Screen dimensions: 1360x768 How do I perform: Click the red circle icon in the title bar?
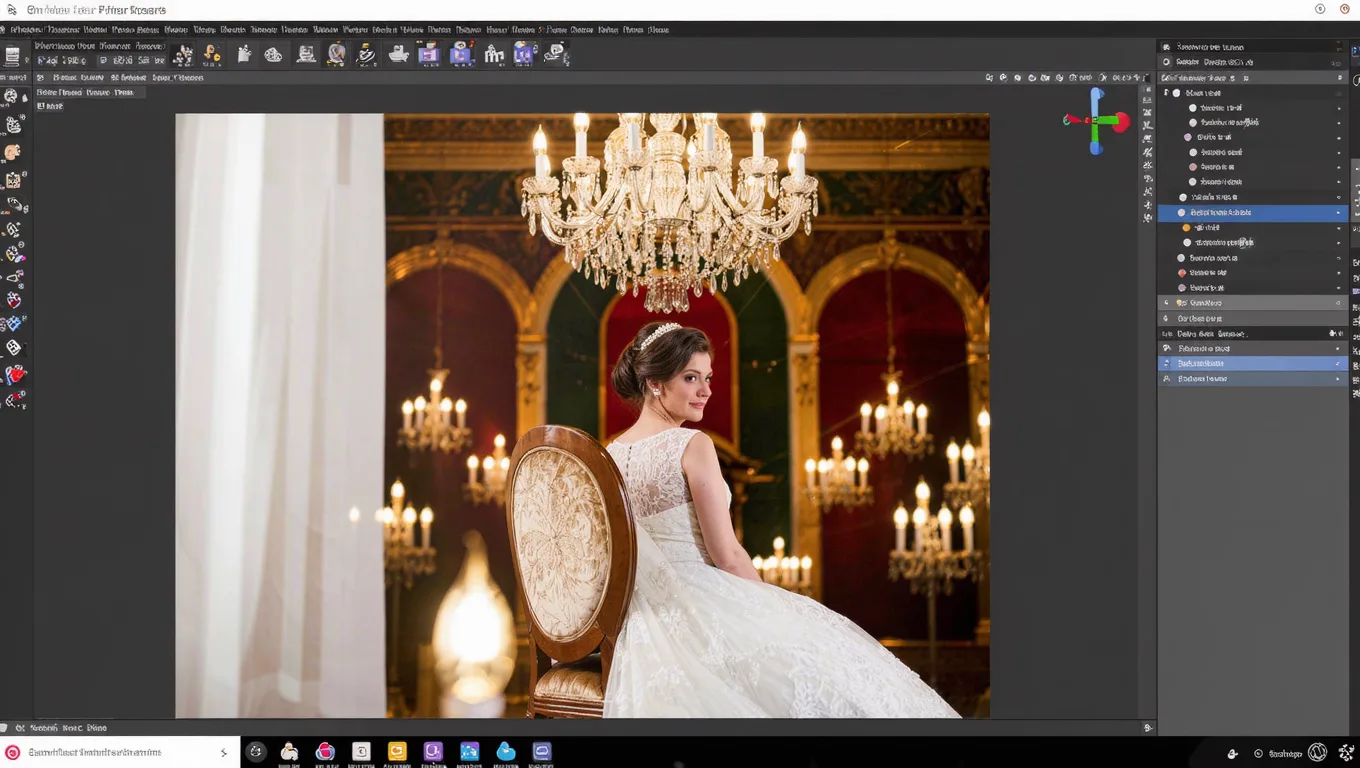click(x=1345, y=9)
